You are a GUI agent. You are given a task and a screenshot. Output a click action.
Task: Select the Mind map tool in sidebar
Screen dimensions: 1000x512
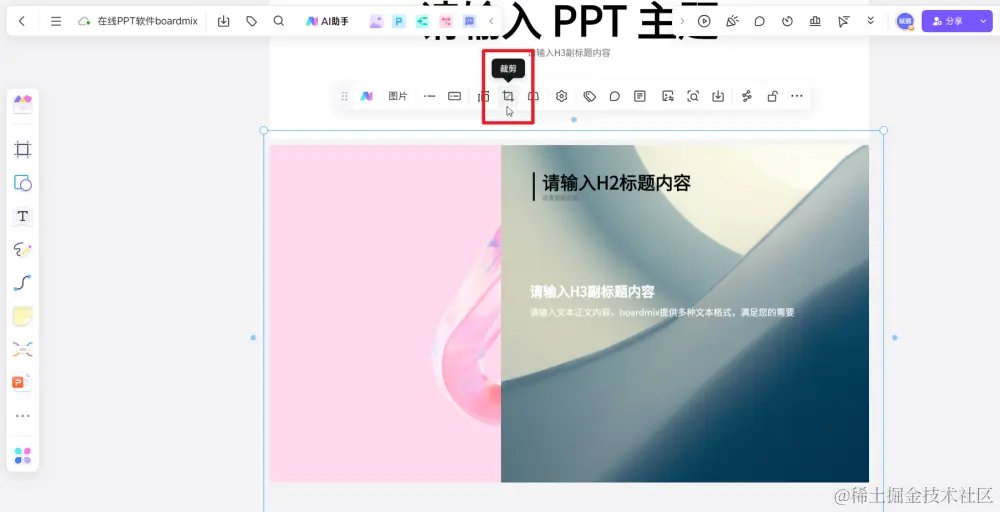[23, 349]
